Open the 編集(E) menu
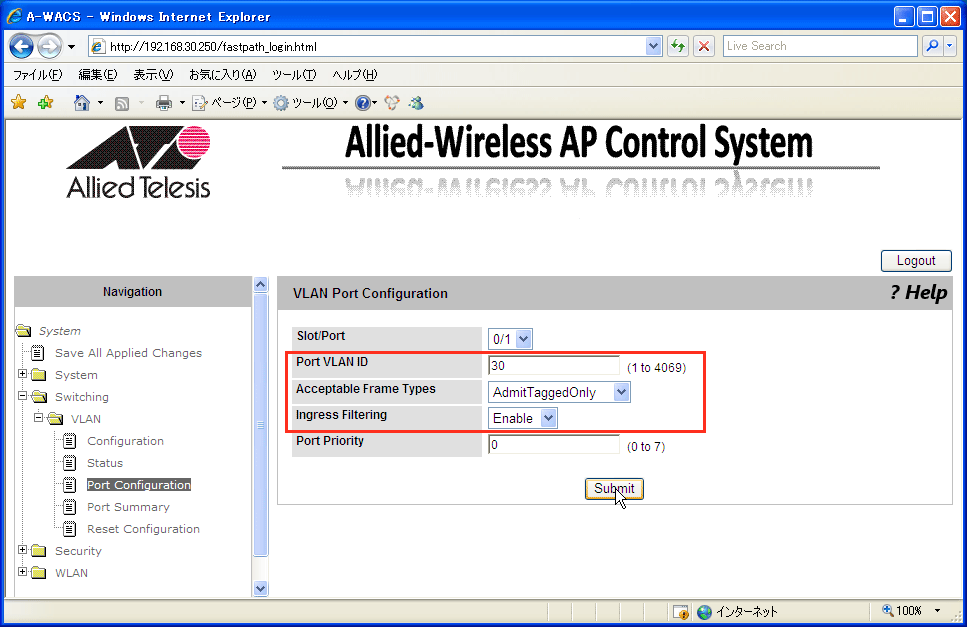Viewport: 967px width, 627px height. coord(97,75)
